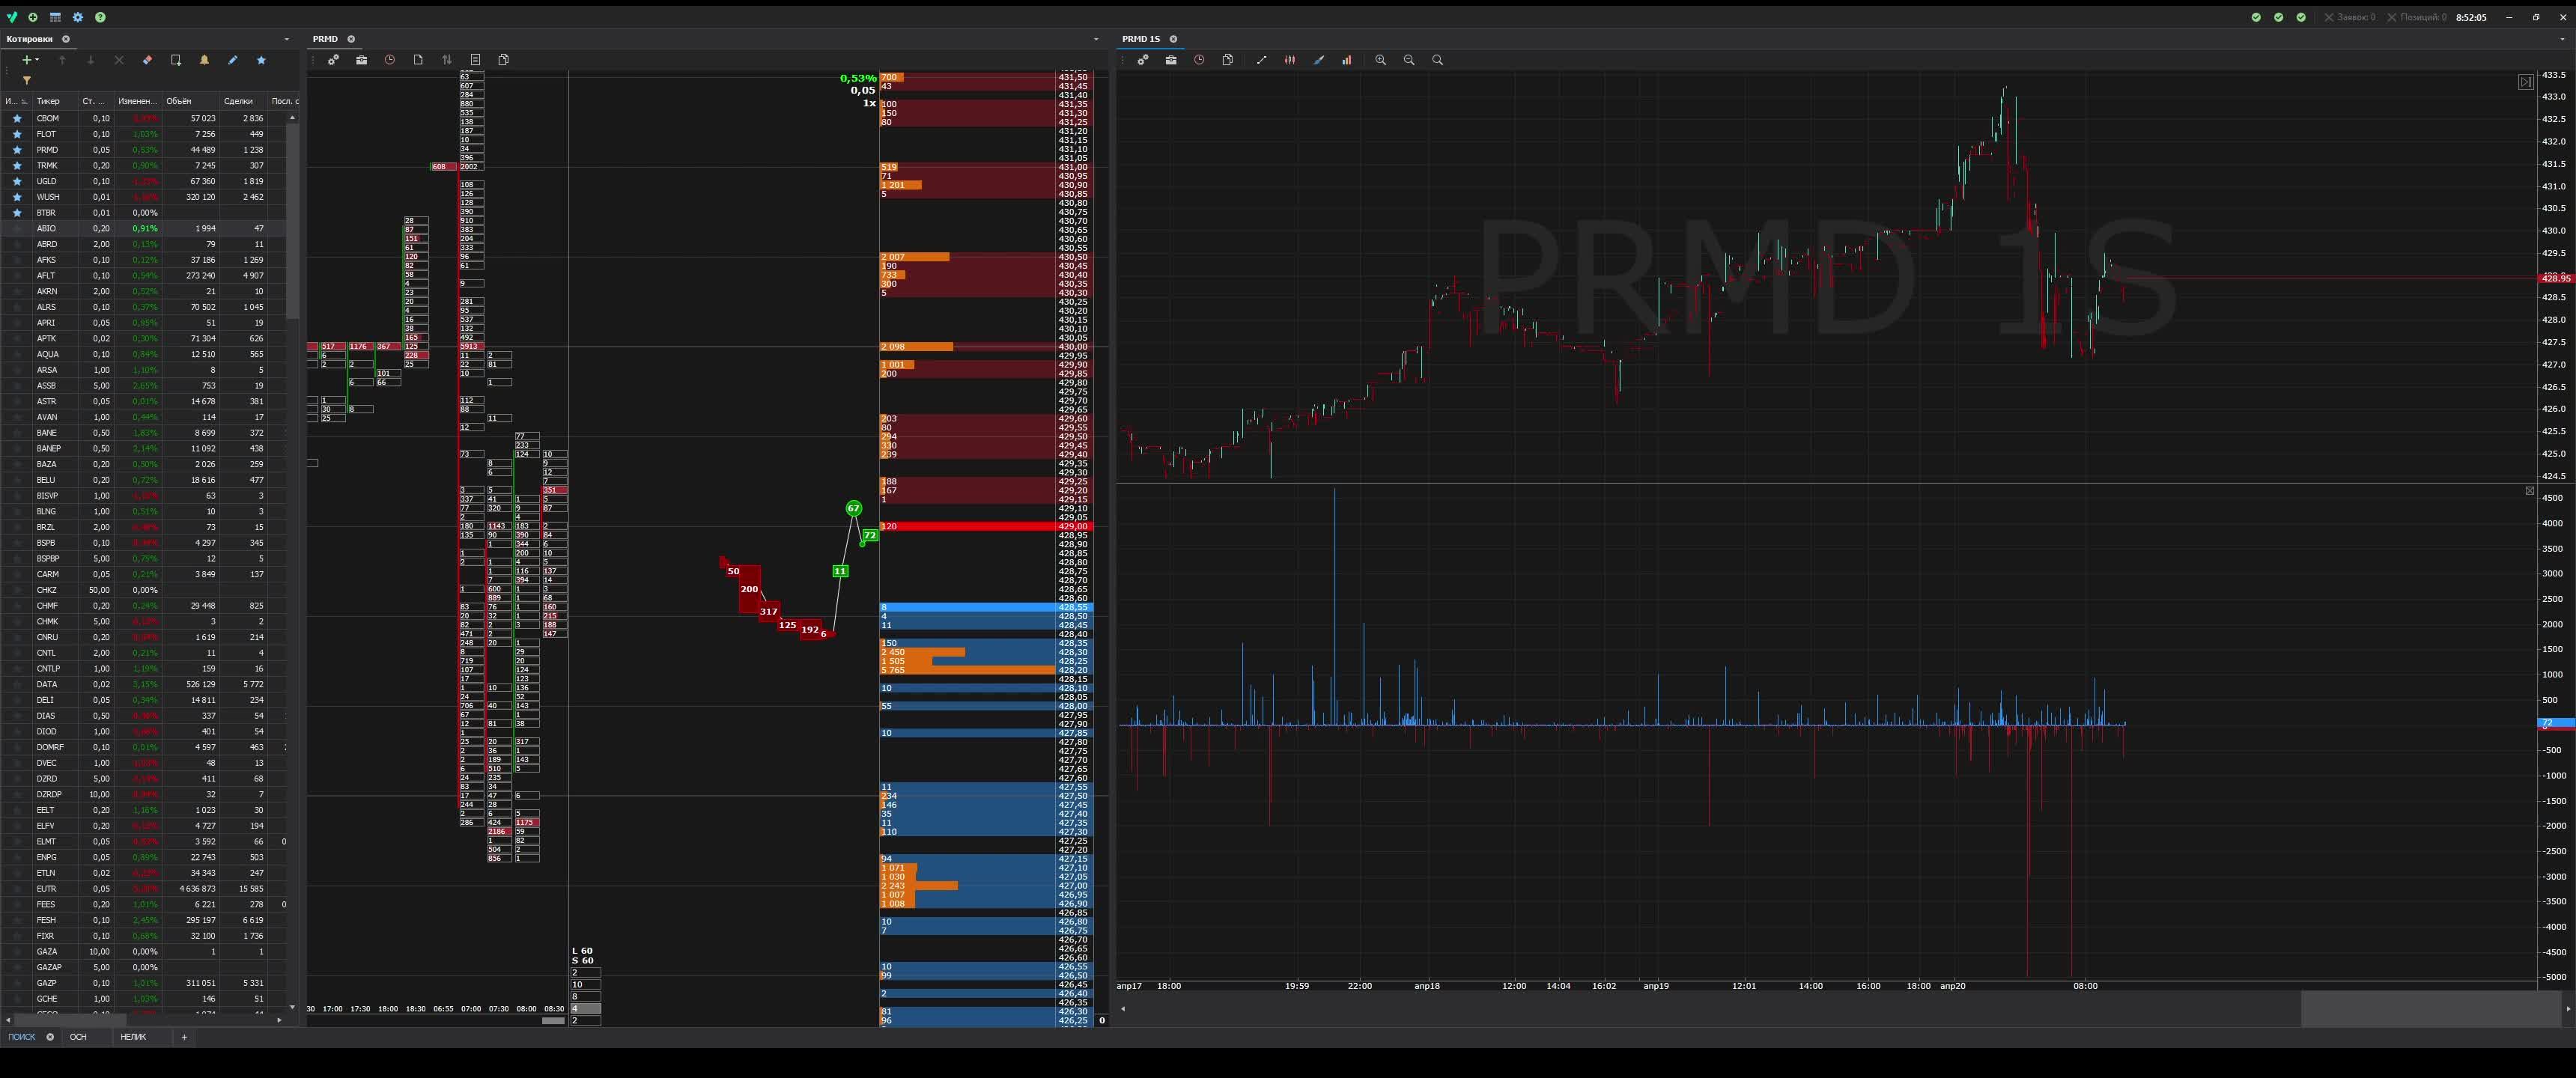Expand the PRMD order book panel dropdown arrow
The image size is (2576, 1078).
pyautogui.click(x=1096, y=39)
